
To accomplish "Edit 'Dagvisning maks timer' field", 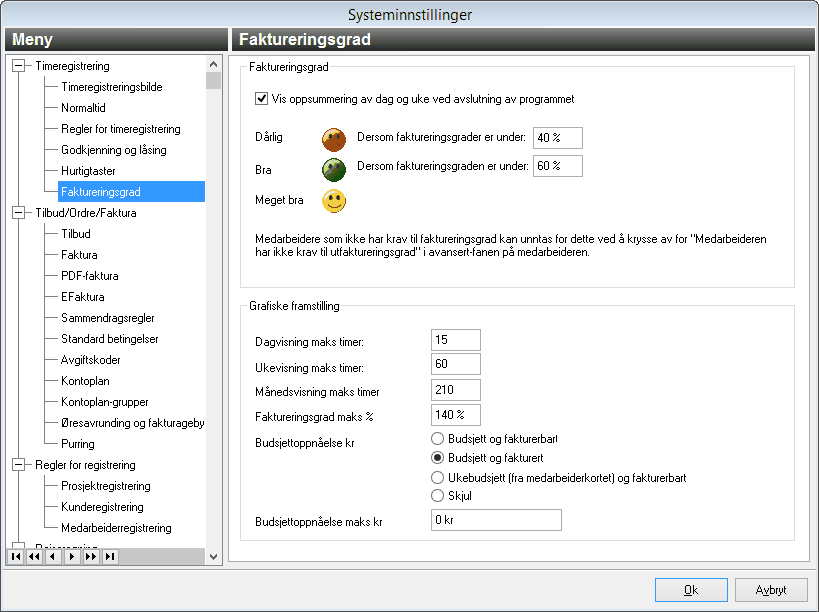I will point(455,340).
